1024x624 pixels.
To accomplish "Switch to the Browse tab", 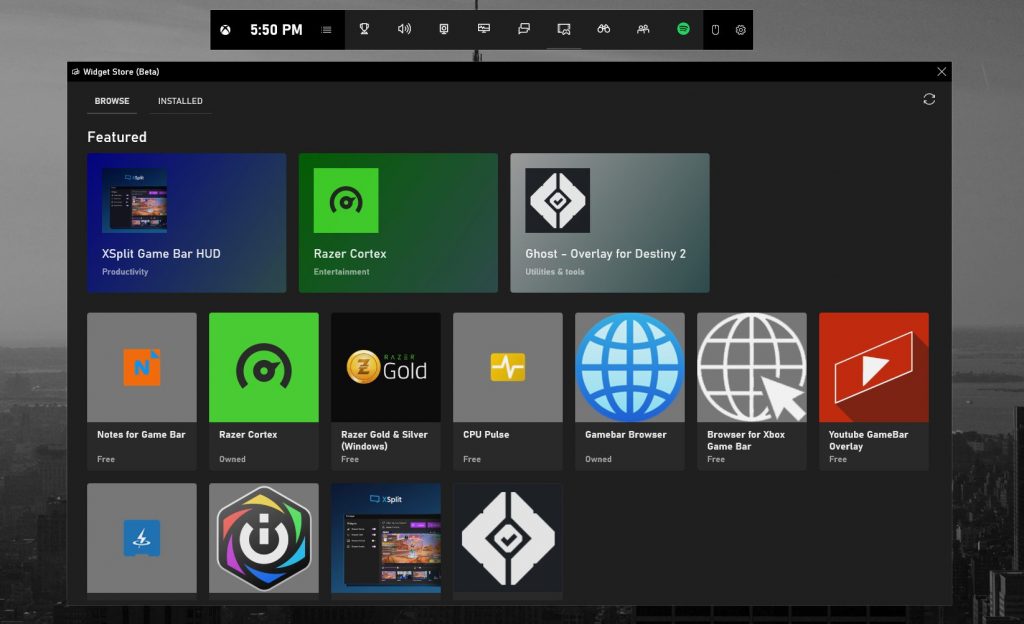I will coord(112,101).
